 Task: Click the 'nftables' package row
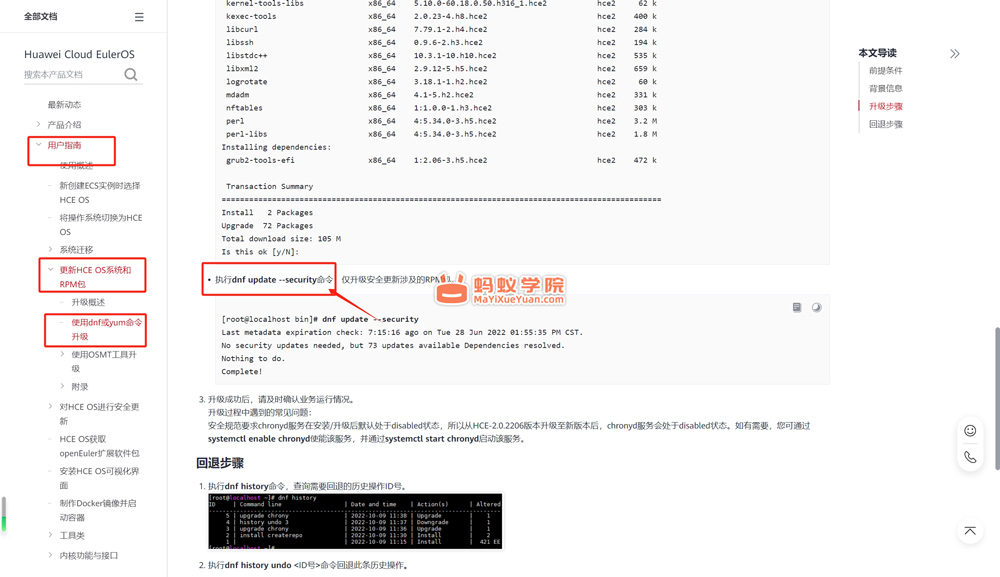(x=441, y=108)
